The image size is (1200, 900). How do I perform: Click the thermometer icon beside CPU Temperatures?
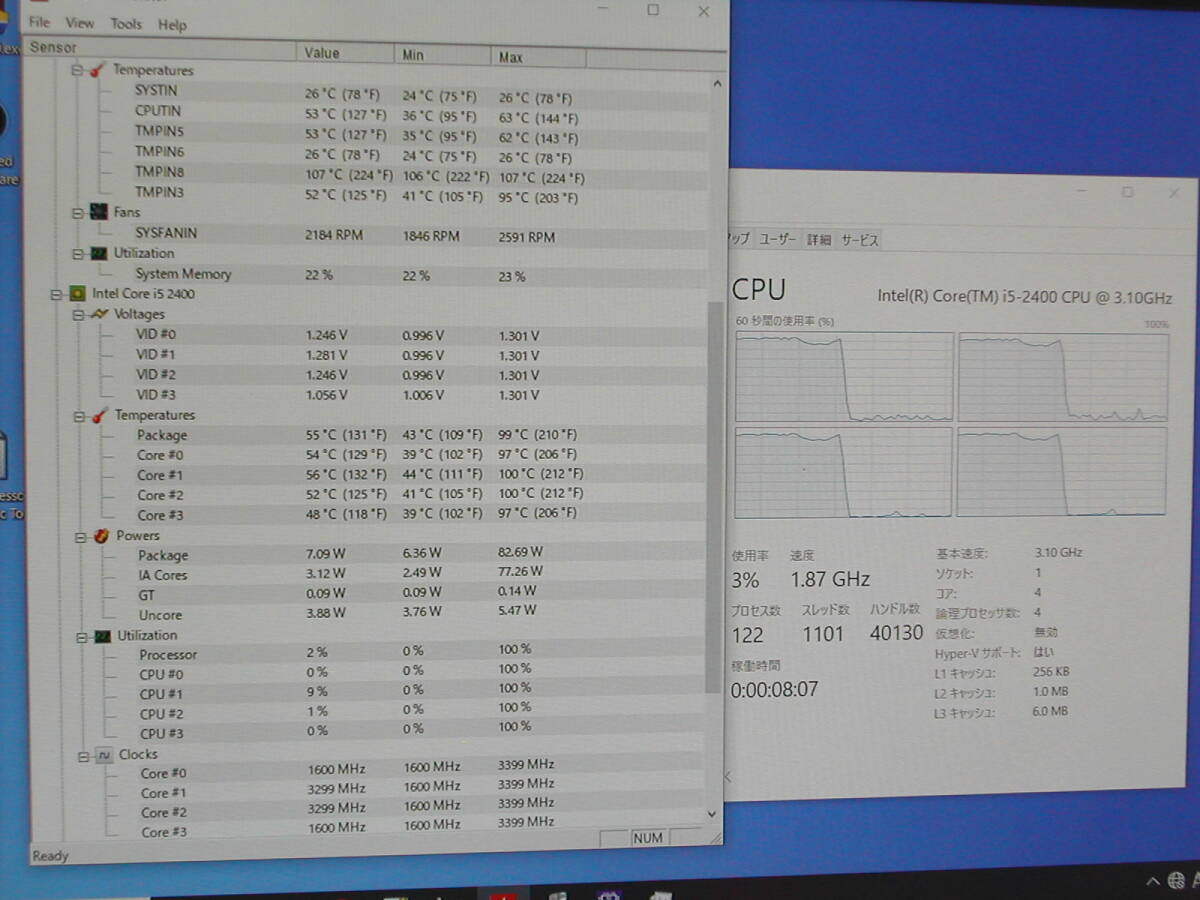(100, 415)
